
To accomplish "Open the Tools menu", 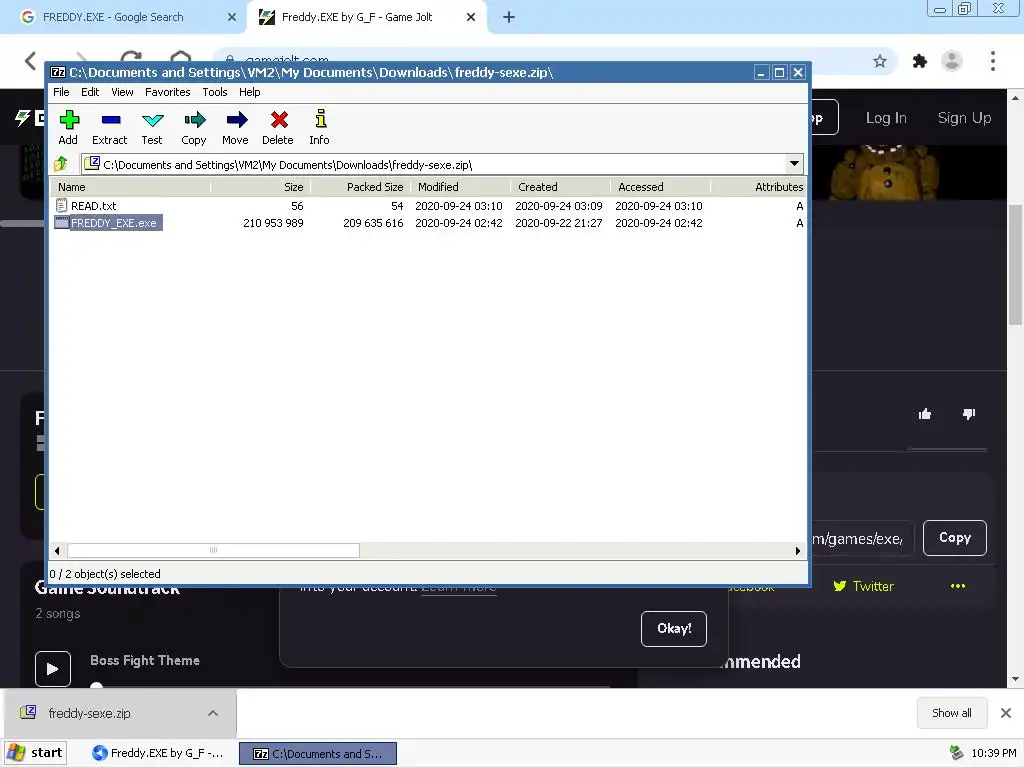I will click(x=215, y=92).
